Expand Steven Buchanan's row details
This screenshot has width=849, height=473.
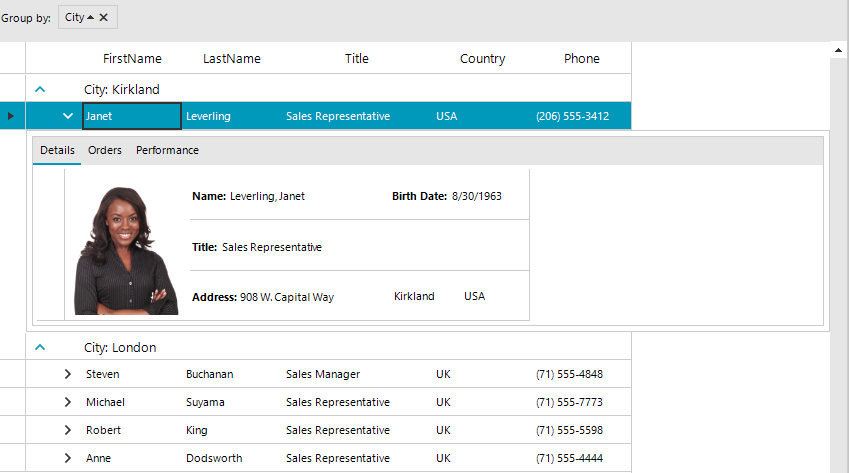coord(68,374)
